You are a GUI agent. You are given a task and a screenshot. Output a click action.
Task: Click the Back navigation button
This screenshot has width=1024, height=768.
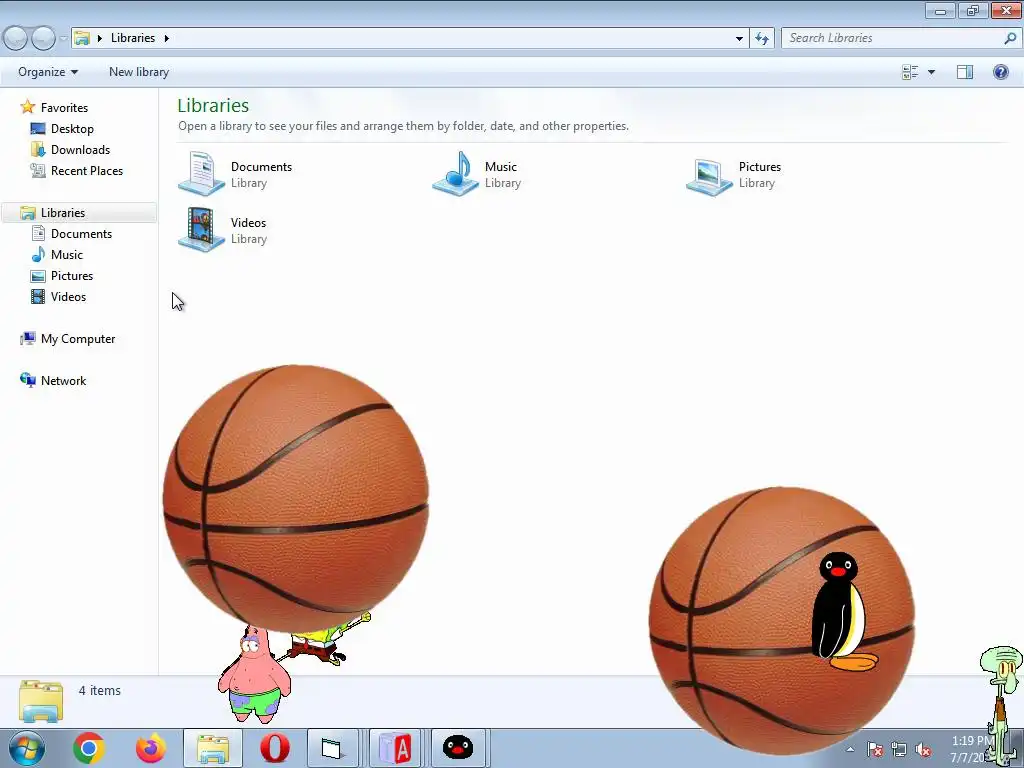(16, 38)
